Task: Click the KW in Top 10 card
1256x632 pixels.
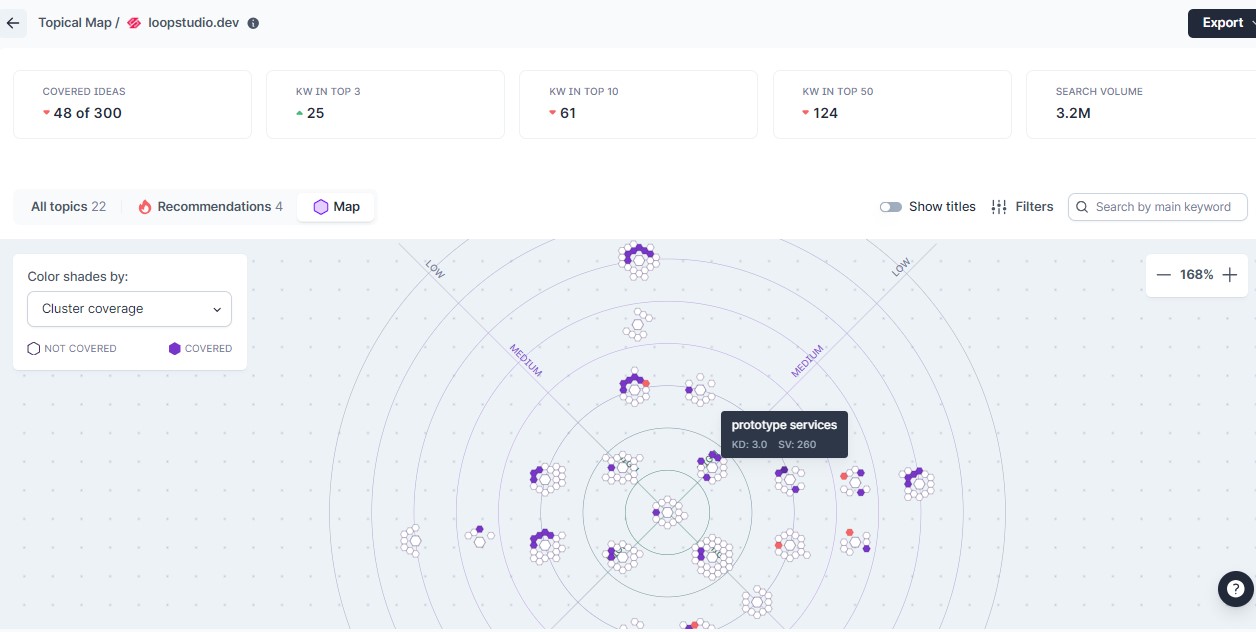Action: coord(638,104)
